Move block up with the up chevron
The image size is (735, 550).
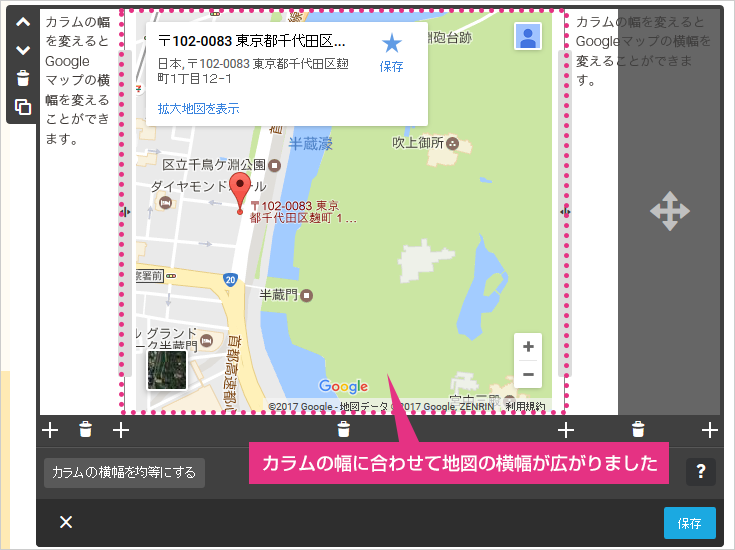tap(23, 22)
